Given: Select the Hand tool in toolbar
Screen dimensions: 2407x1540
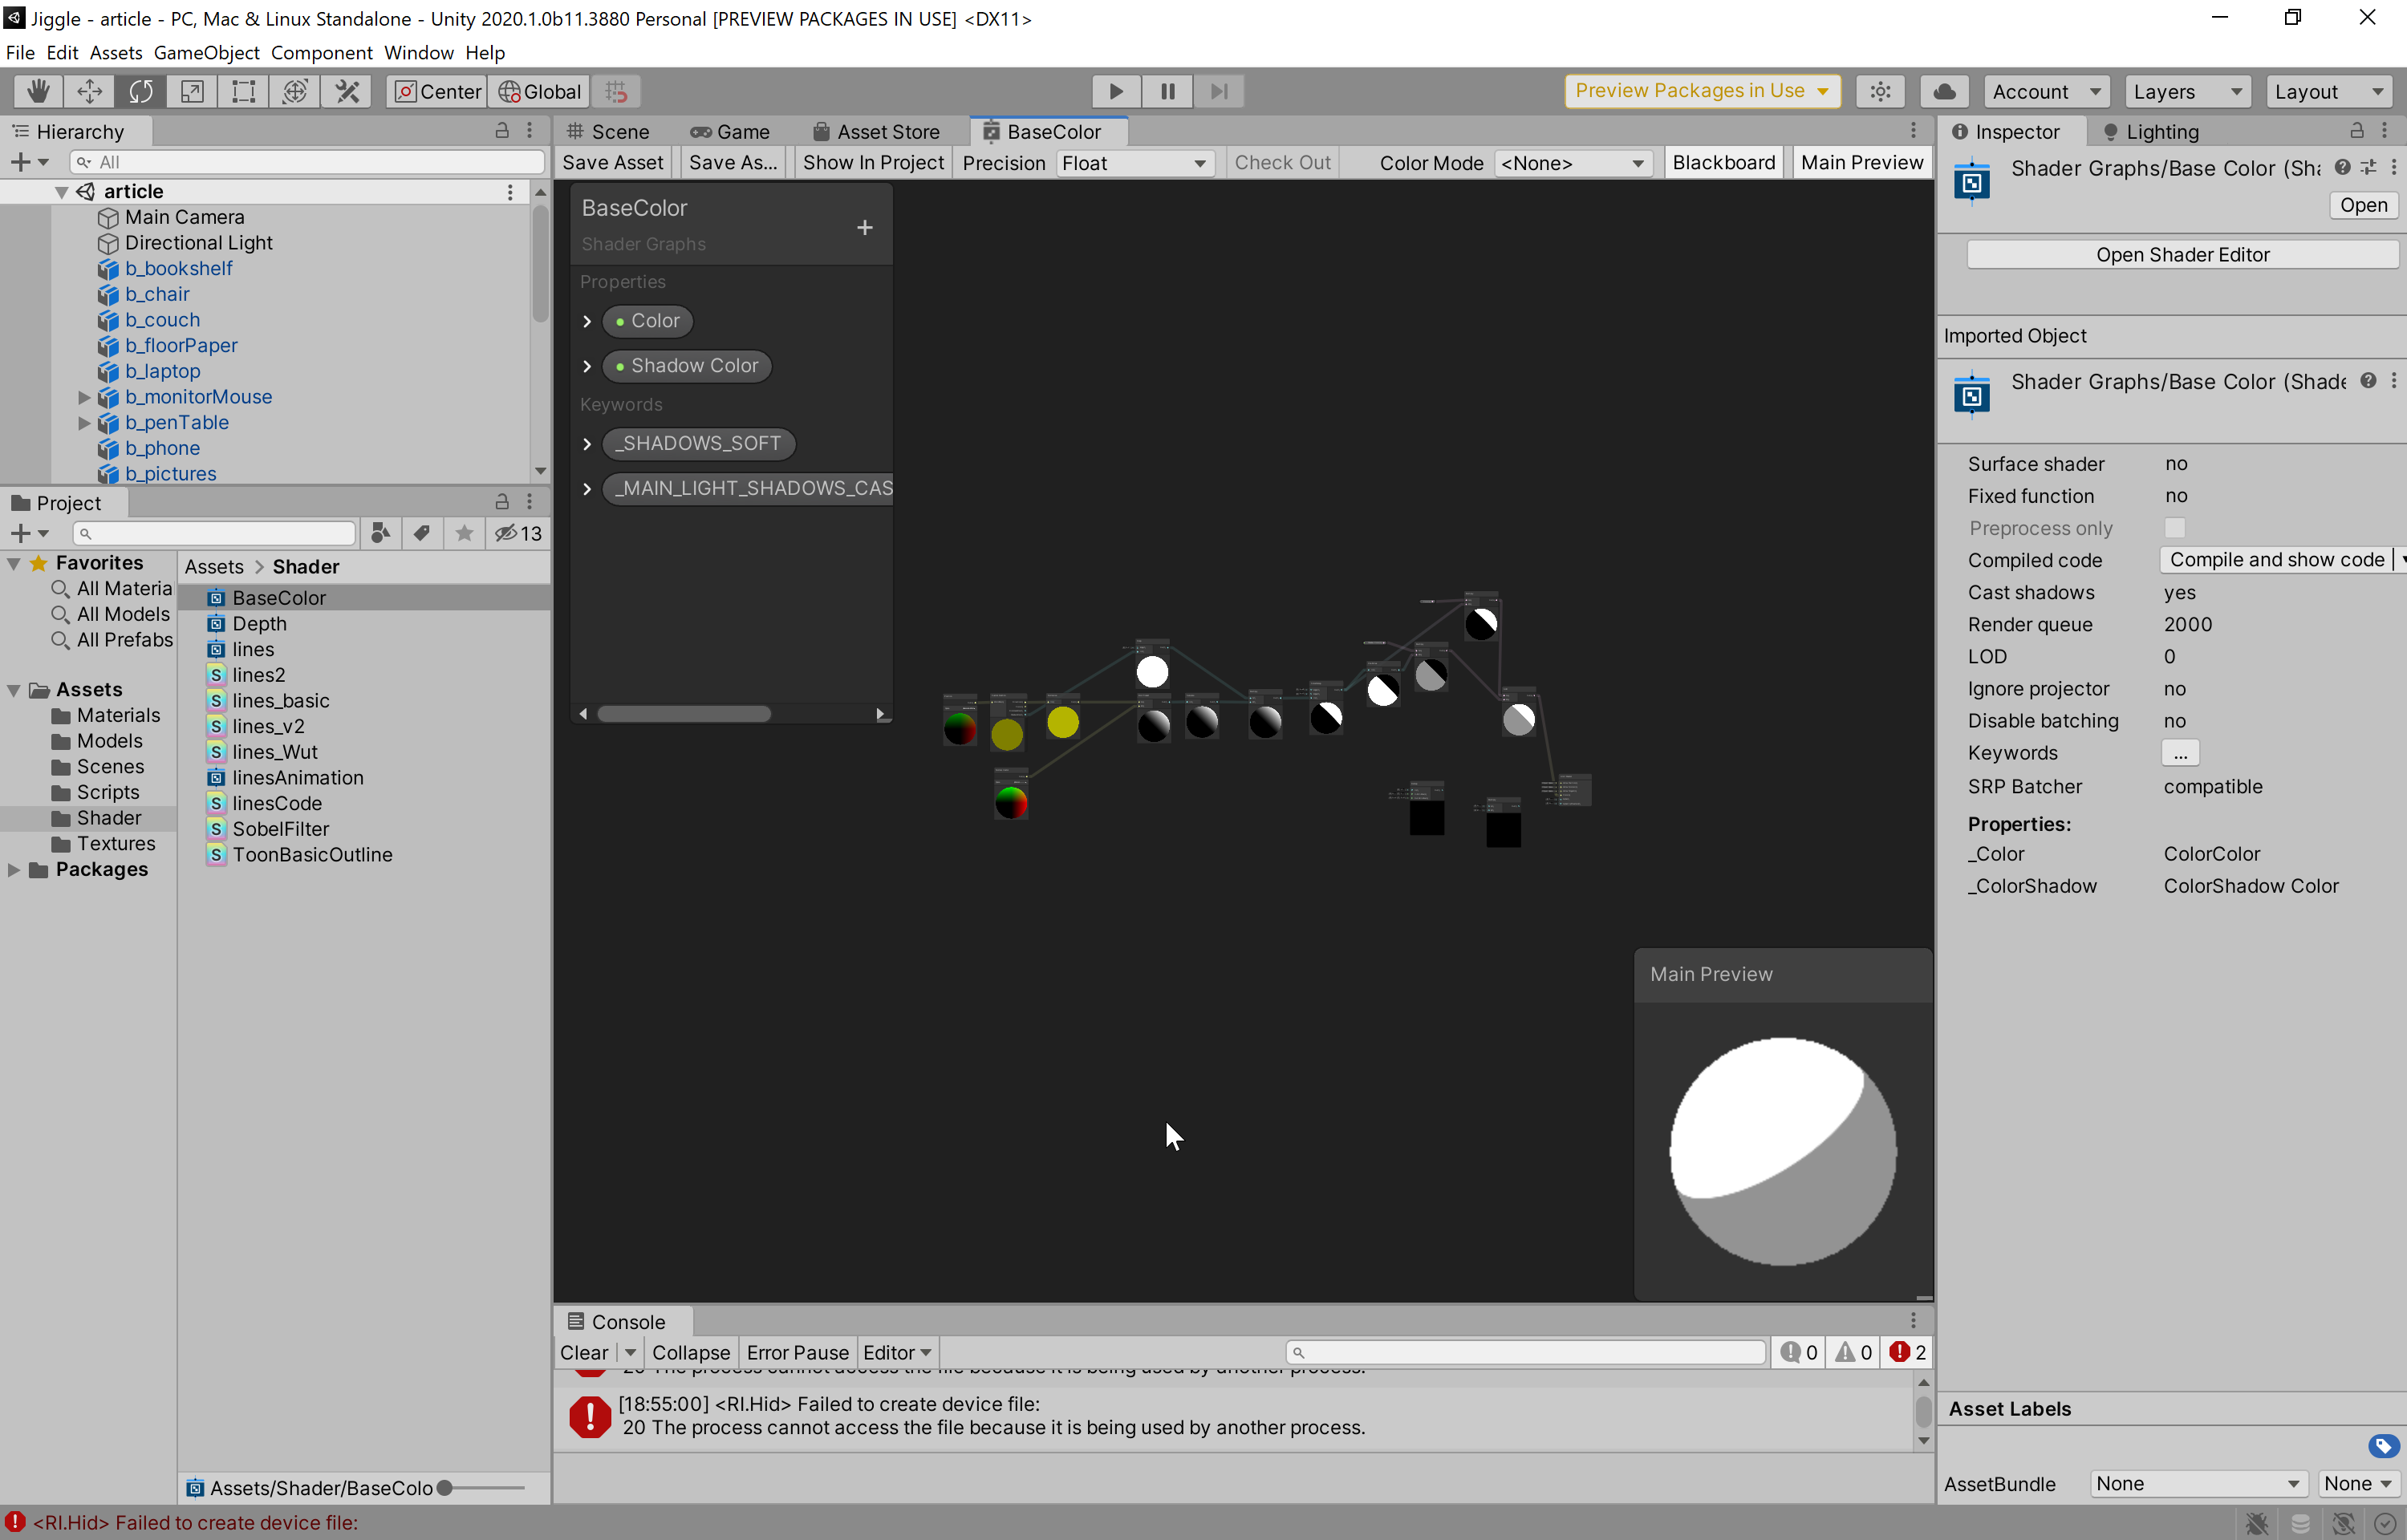Looking at the screenshot, I should tap(38, 91).
